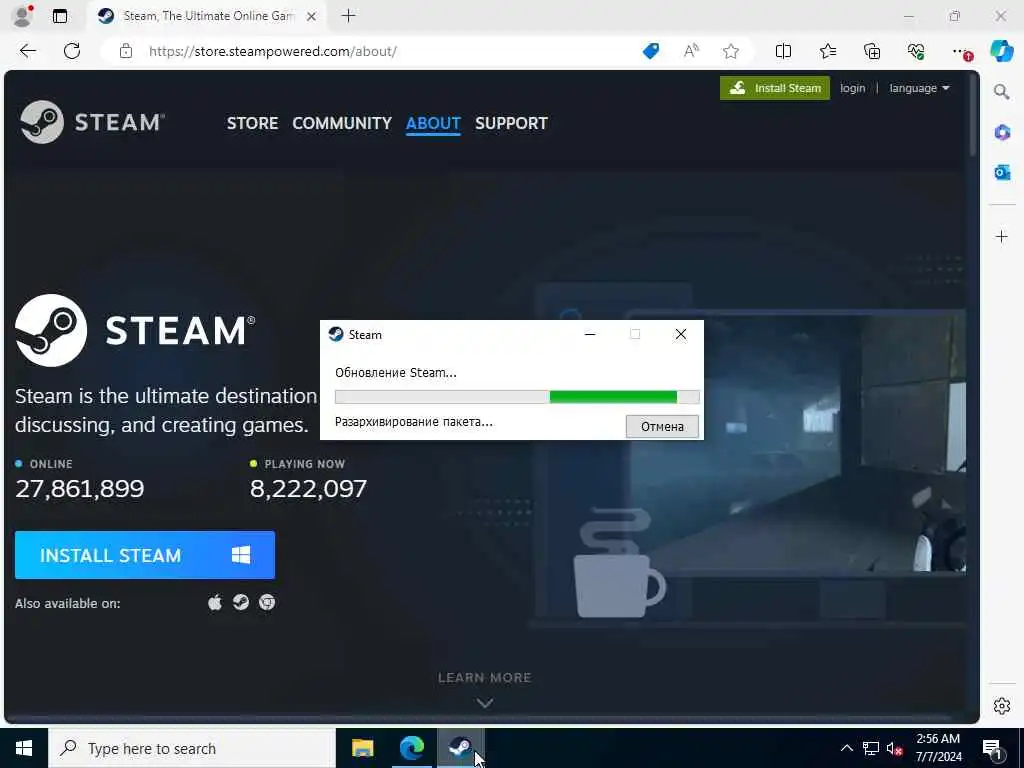
Task: Open the notification center icon
Action: coord(993,748)
